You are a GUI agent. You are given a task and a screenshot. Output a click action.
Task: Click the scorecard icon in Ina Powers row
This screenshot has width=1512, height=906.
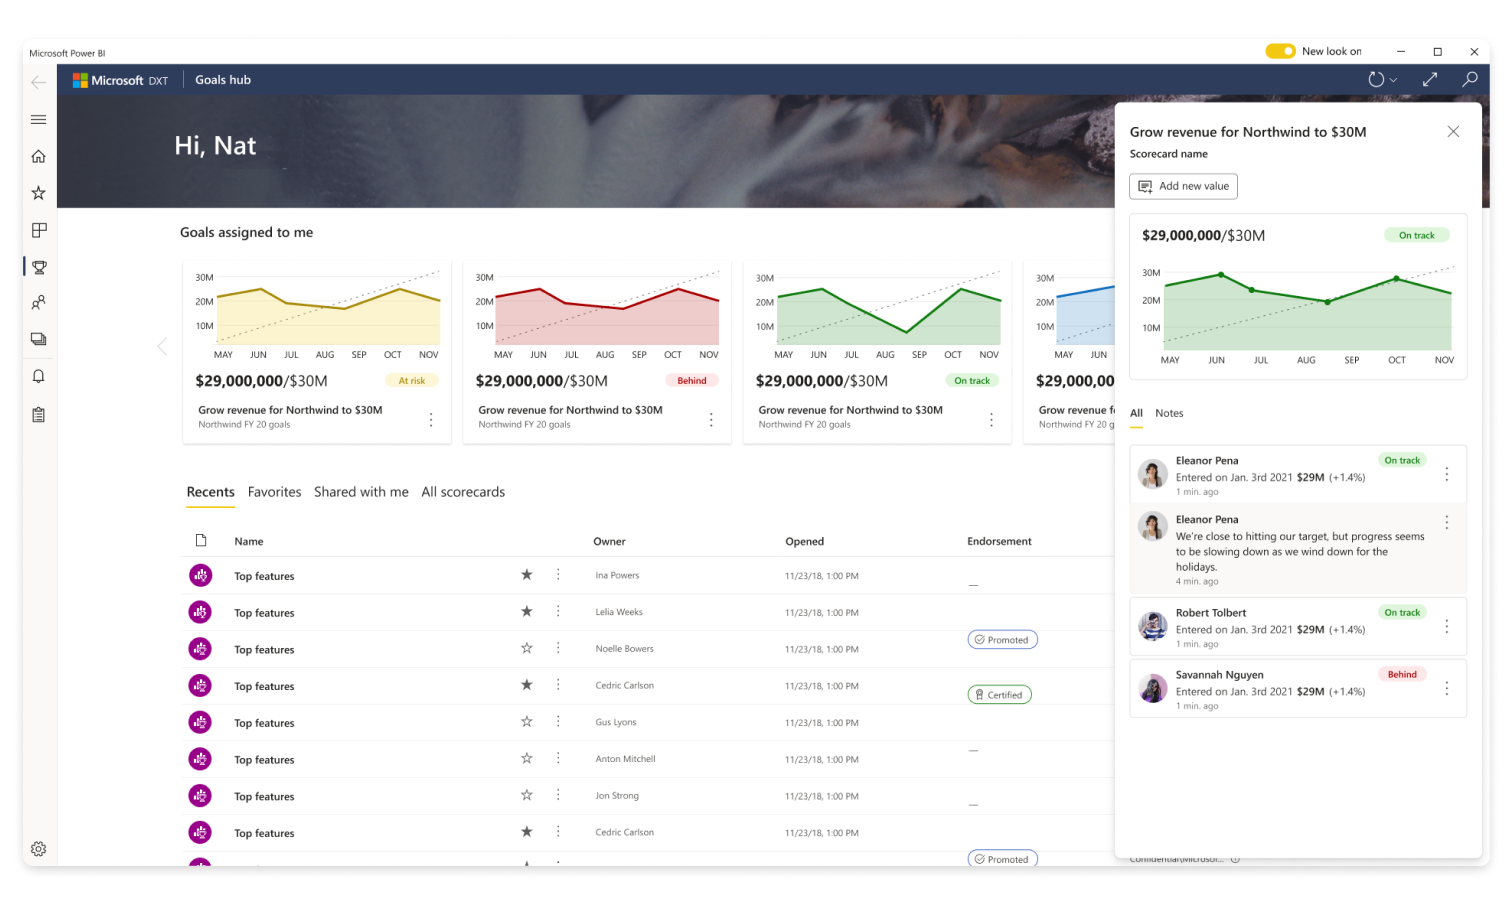(x=200, y=575)
